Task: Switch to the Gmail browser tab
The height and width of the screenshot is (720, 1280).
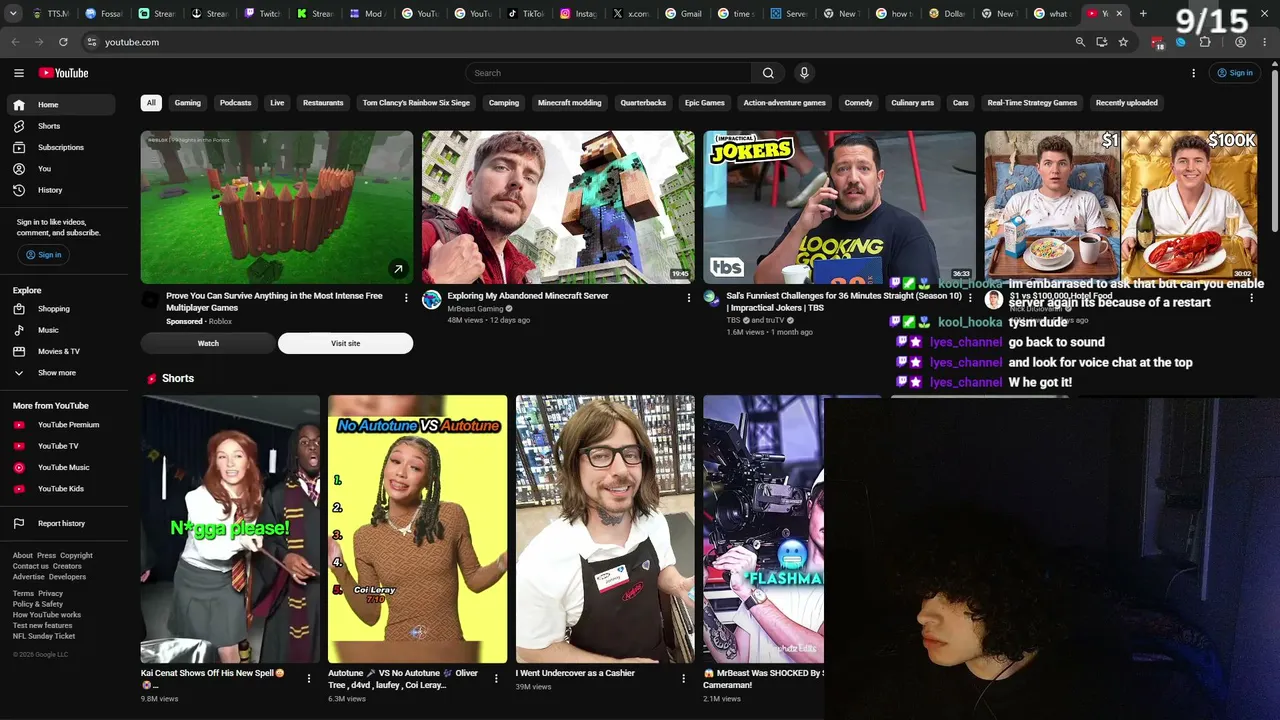Action: coord(683,14)
